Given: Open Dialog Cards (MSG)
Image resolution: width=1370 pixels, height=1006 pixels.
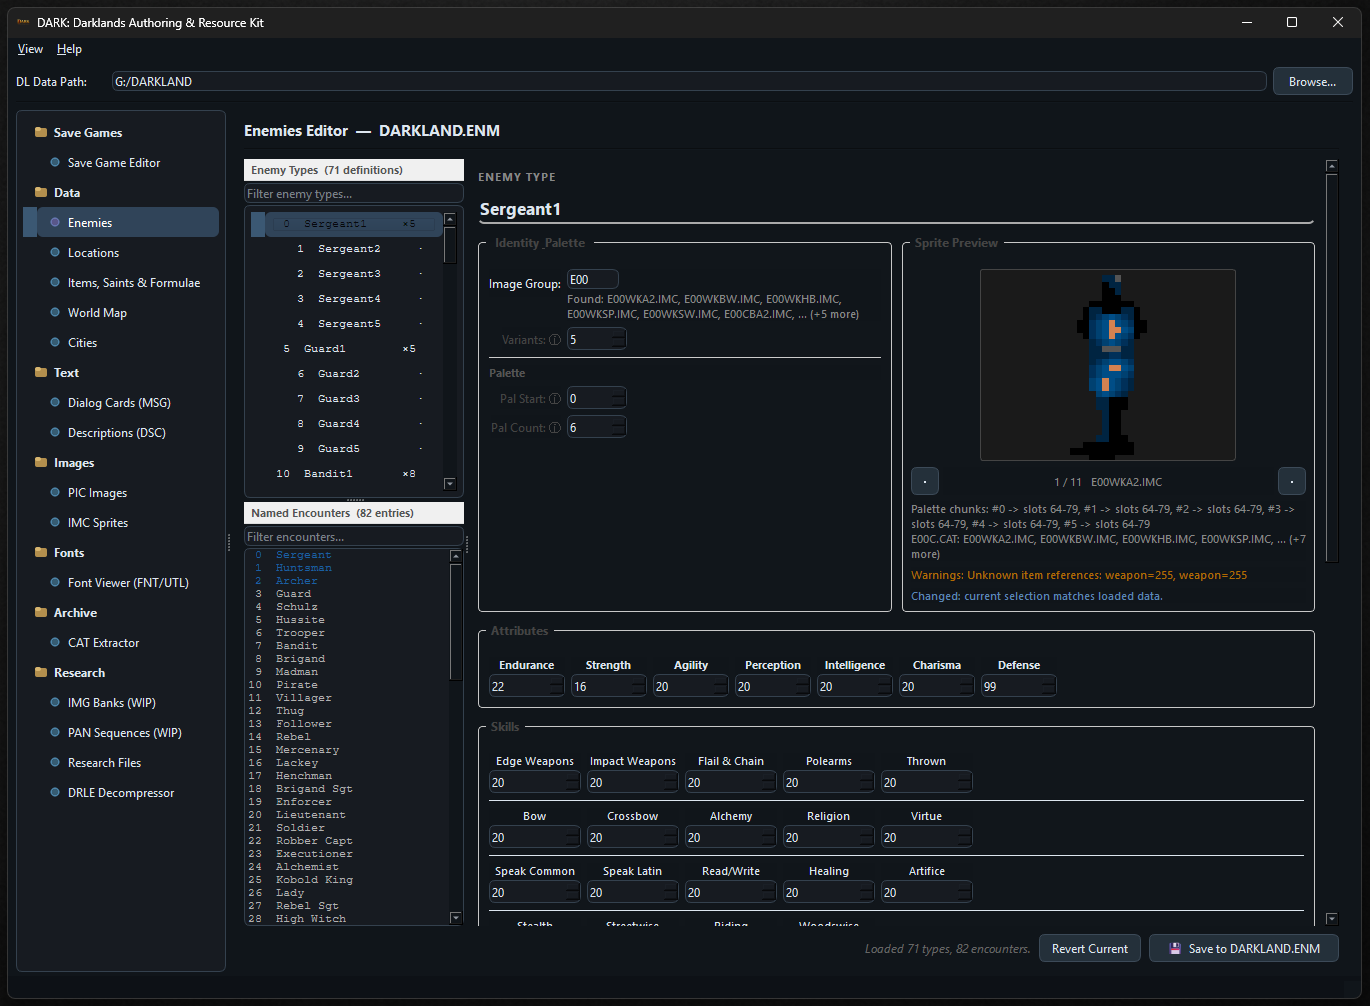Looking at the screenshot, I should click(119, 403).
